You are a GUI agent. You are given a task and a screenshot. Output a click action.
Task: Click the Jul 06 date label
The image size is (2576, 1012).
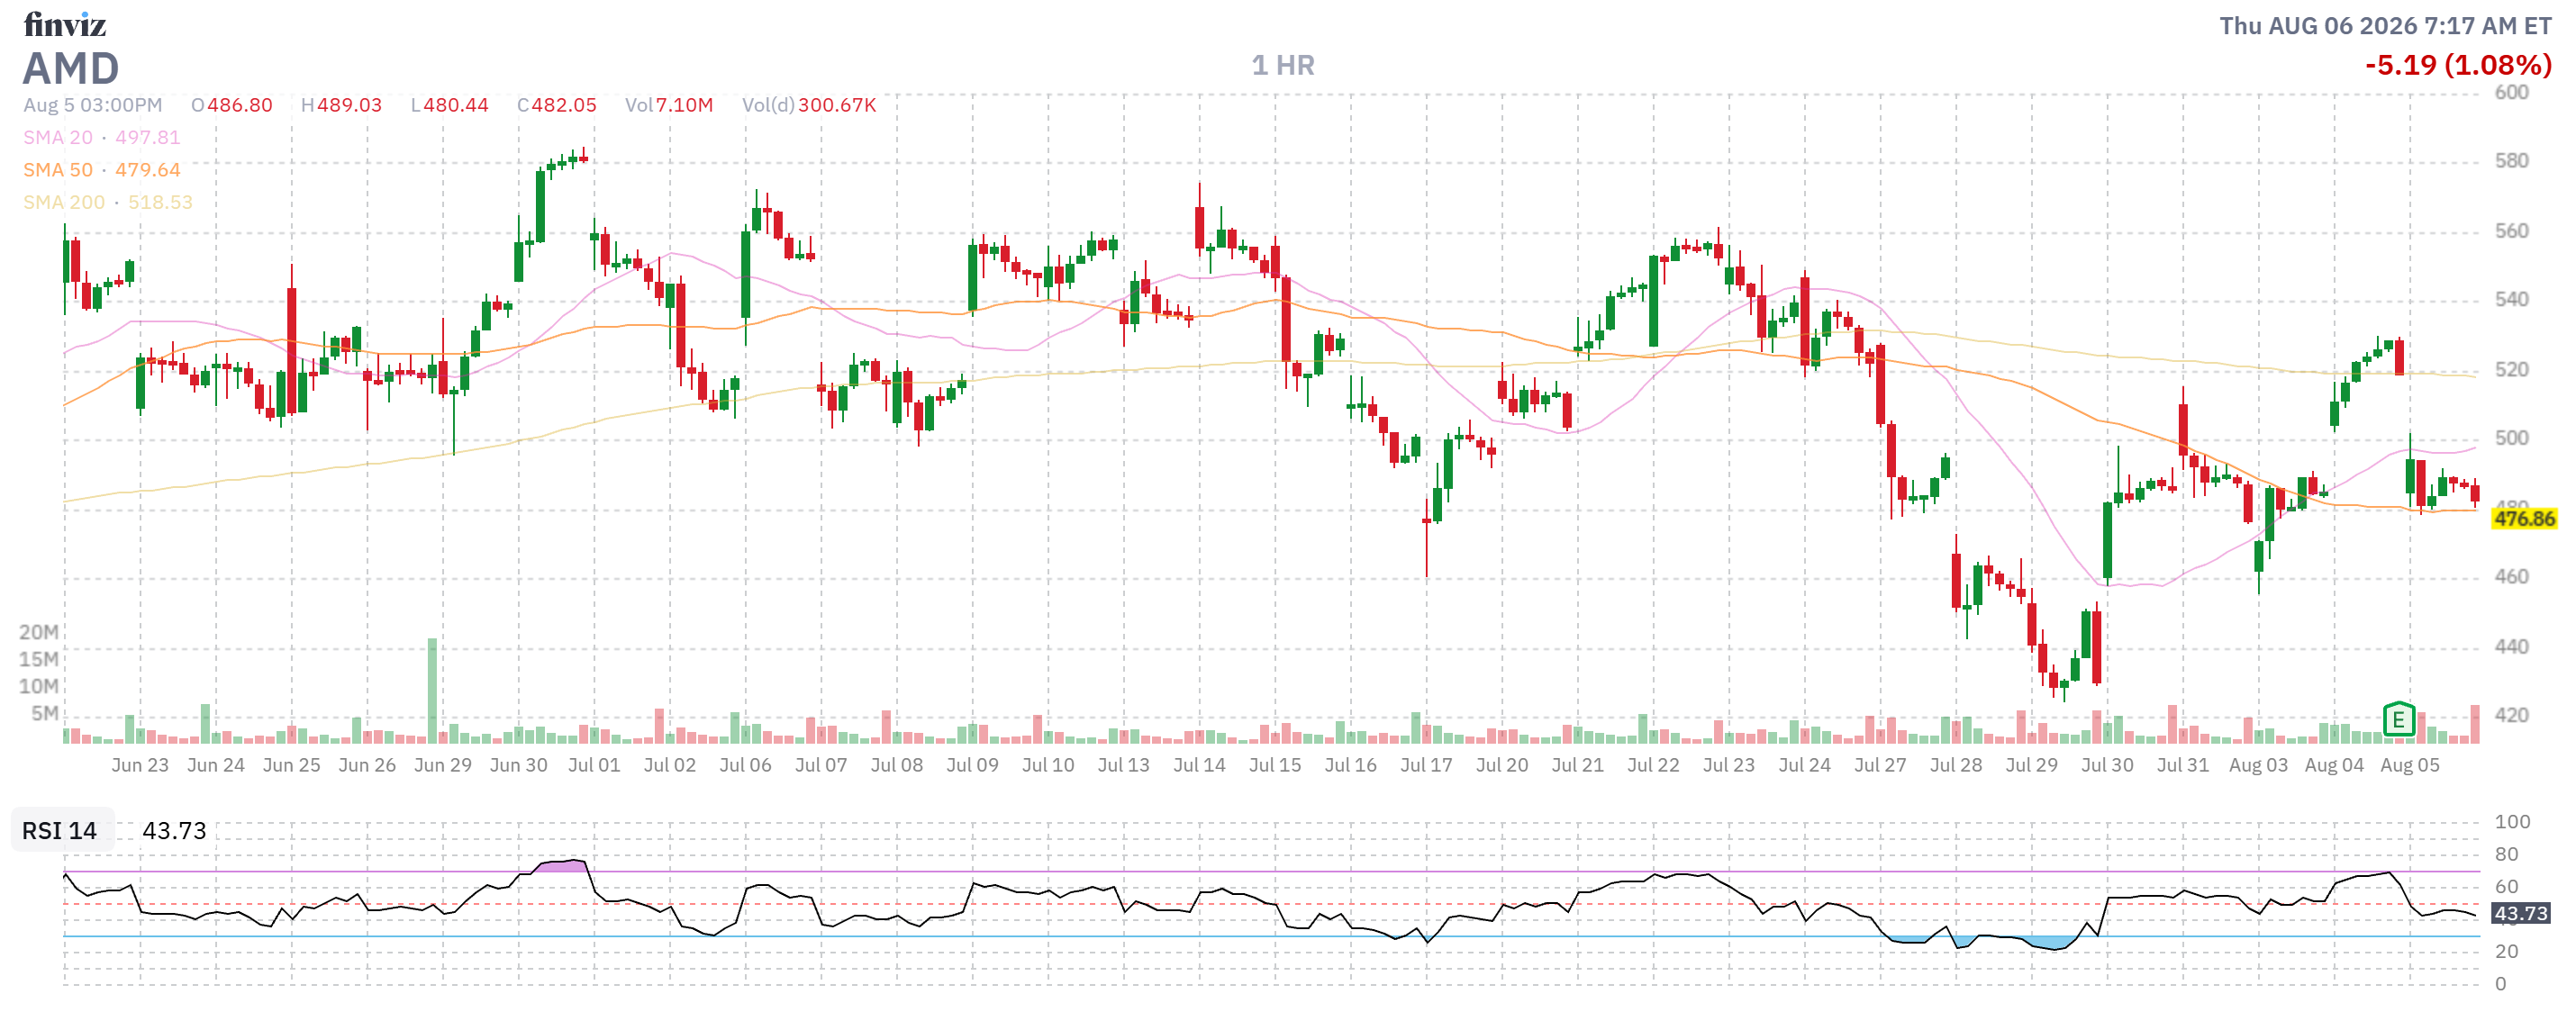point(745,765)
